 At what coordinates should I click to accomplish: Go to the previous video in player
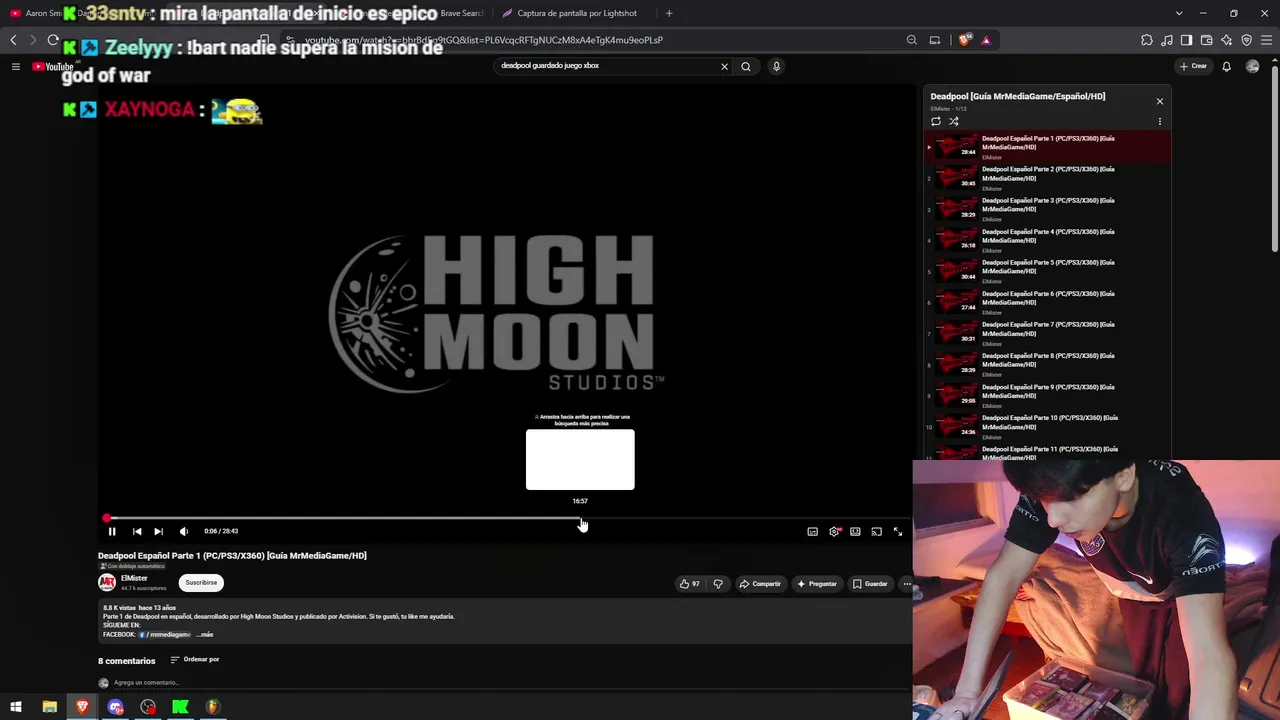point(137,532)
